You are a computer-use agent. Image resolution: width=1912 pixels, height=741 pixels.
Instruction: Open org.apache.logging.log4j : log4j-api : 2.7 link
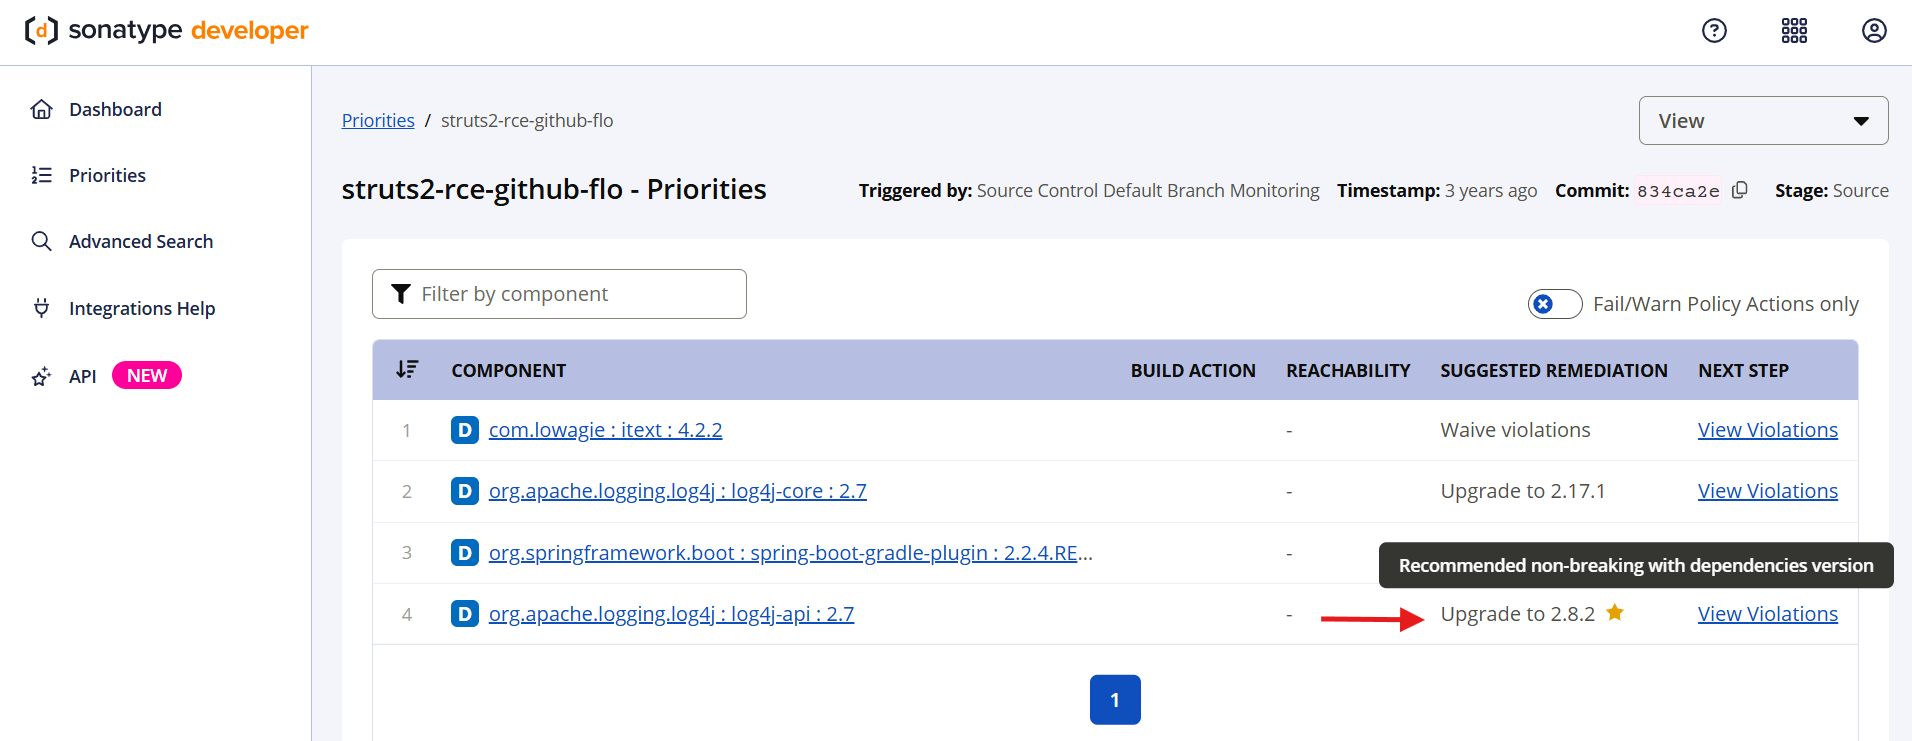click(x=671, y=613)
